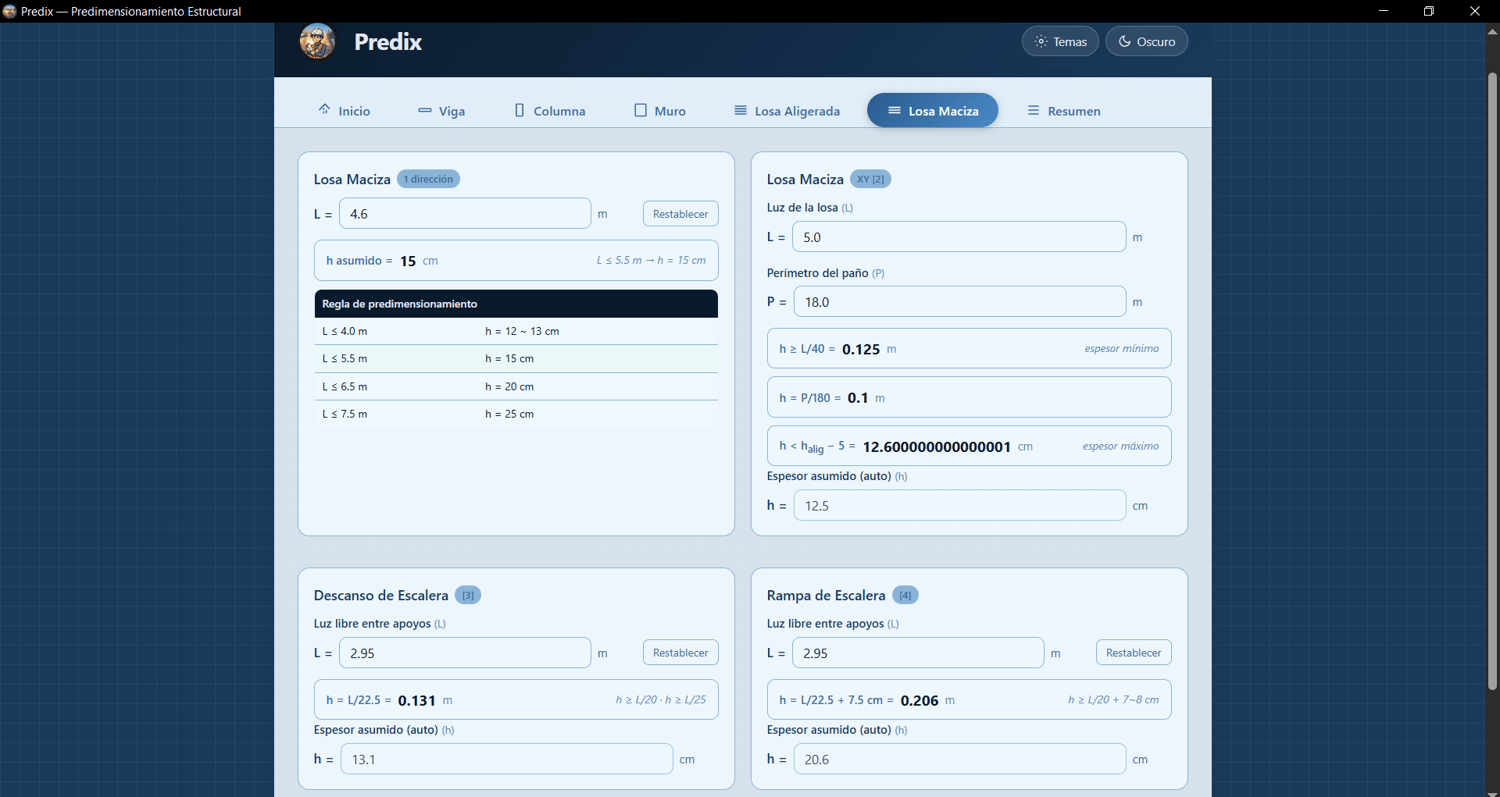Open the Temas theme selector
The height and width of the screenshot is (797, 1500).
tap(1060, 41)
